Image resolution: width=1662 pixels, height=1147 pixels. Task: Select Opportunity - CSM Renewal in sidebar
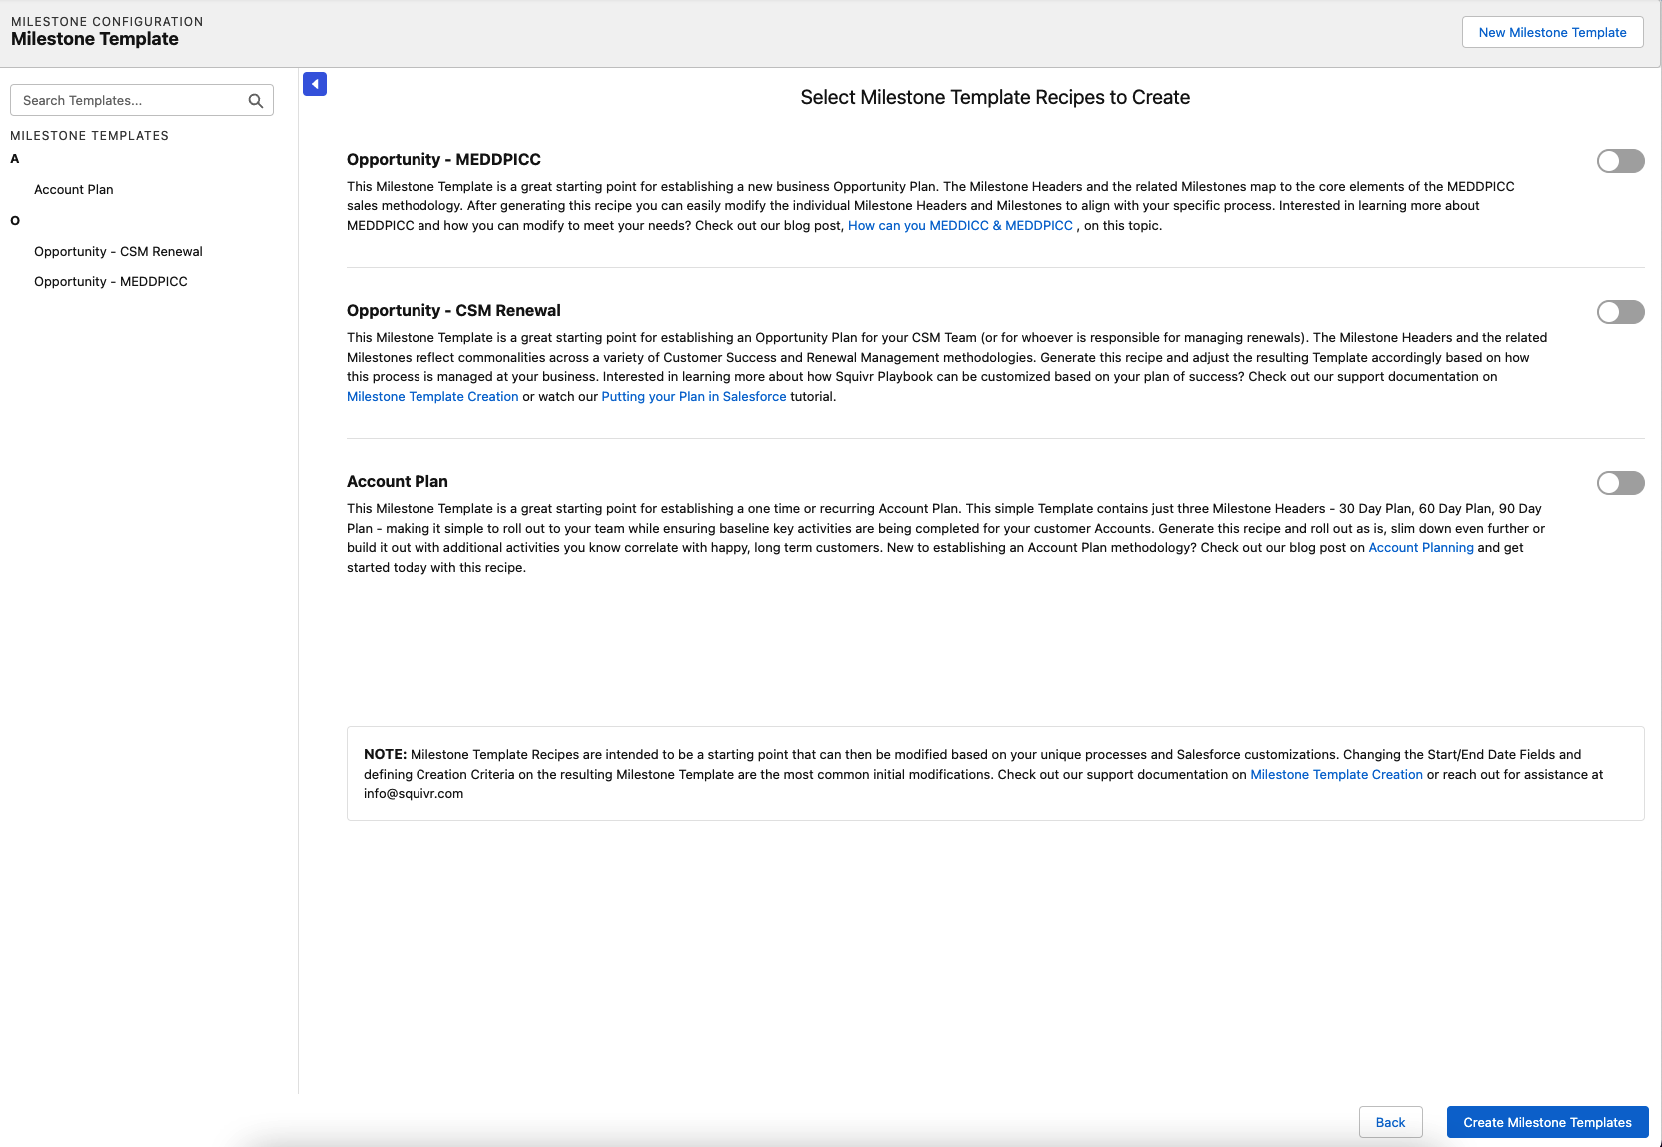point(118,251)
